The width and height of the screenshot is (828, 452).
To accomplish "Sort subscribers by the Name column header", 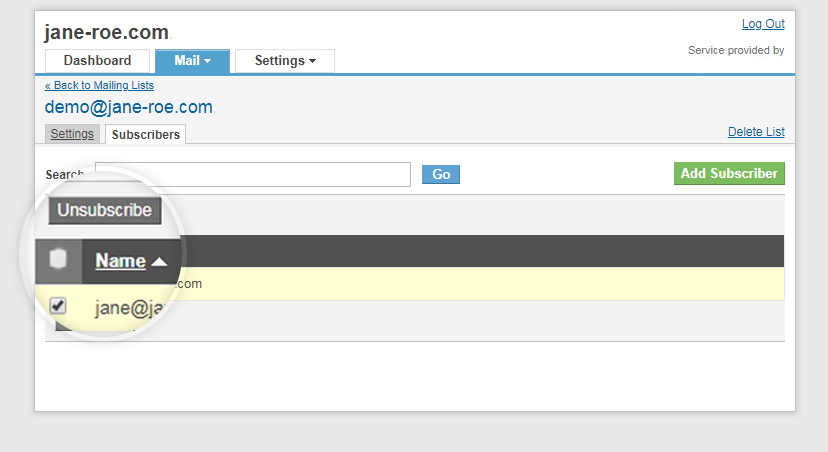I will click(120, 261).
